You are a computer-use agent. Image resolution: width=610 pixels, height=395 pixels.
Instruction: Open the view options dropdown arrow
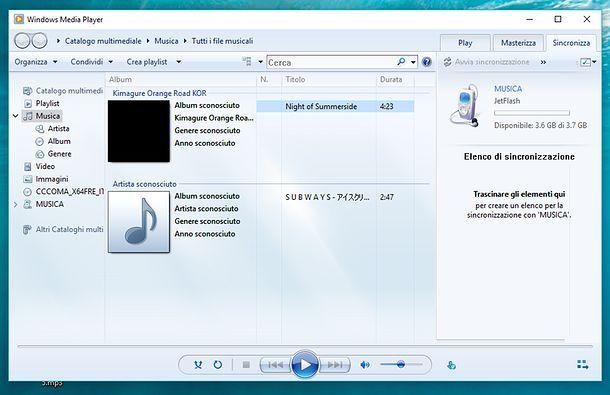(260, 62)
